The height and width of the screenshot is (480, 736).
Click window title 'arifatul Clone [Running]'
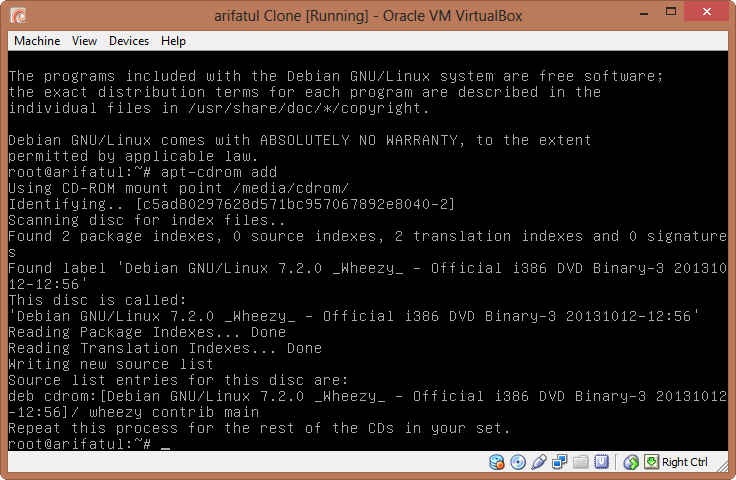pyautogui.click(x=291, y=15)
